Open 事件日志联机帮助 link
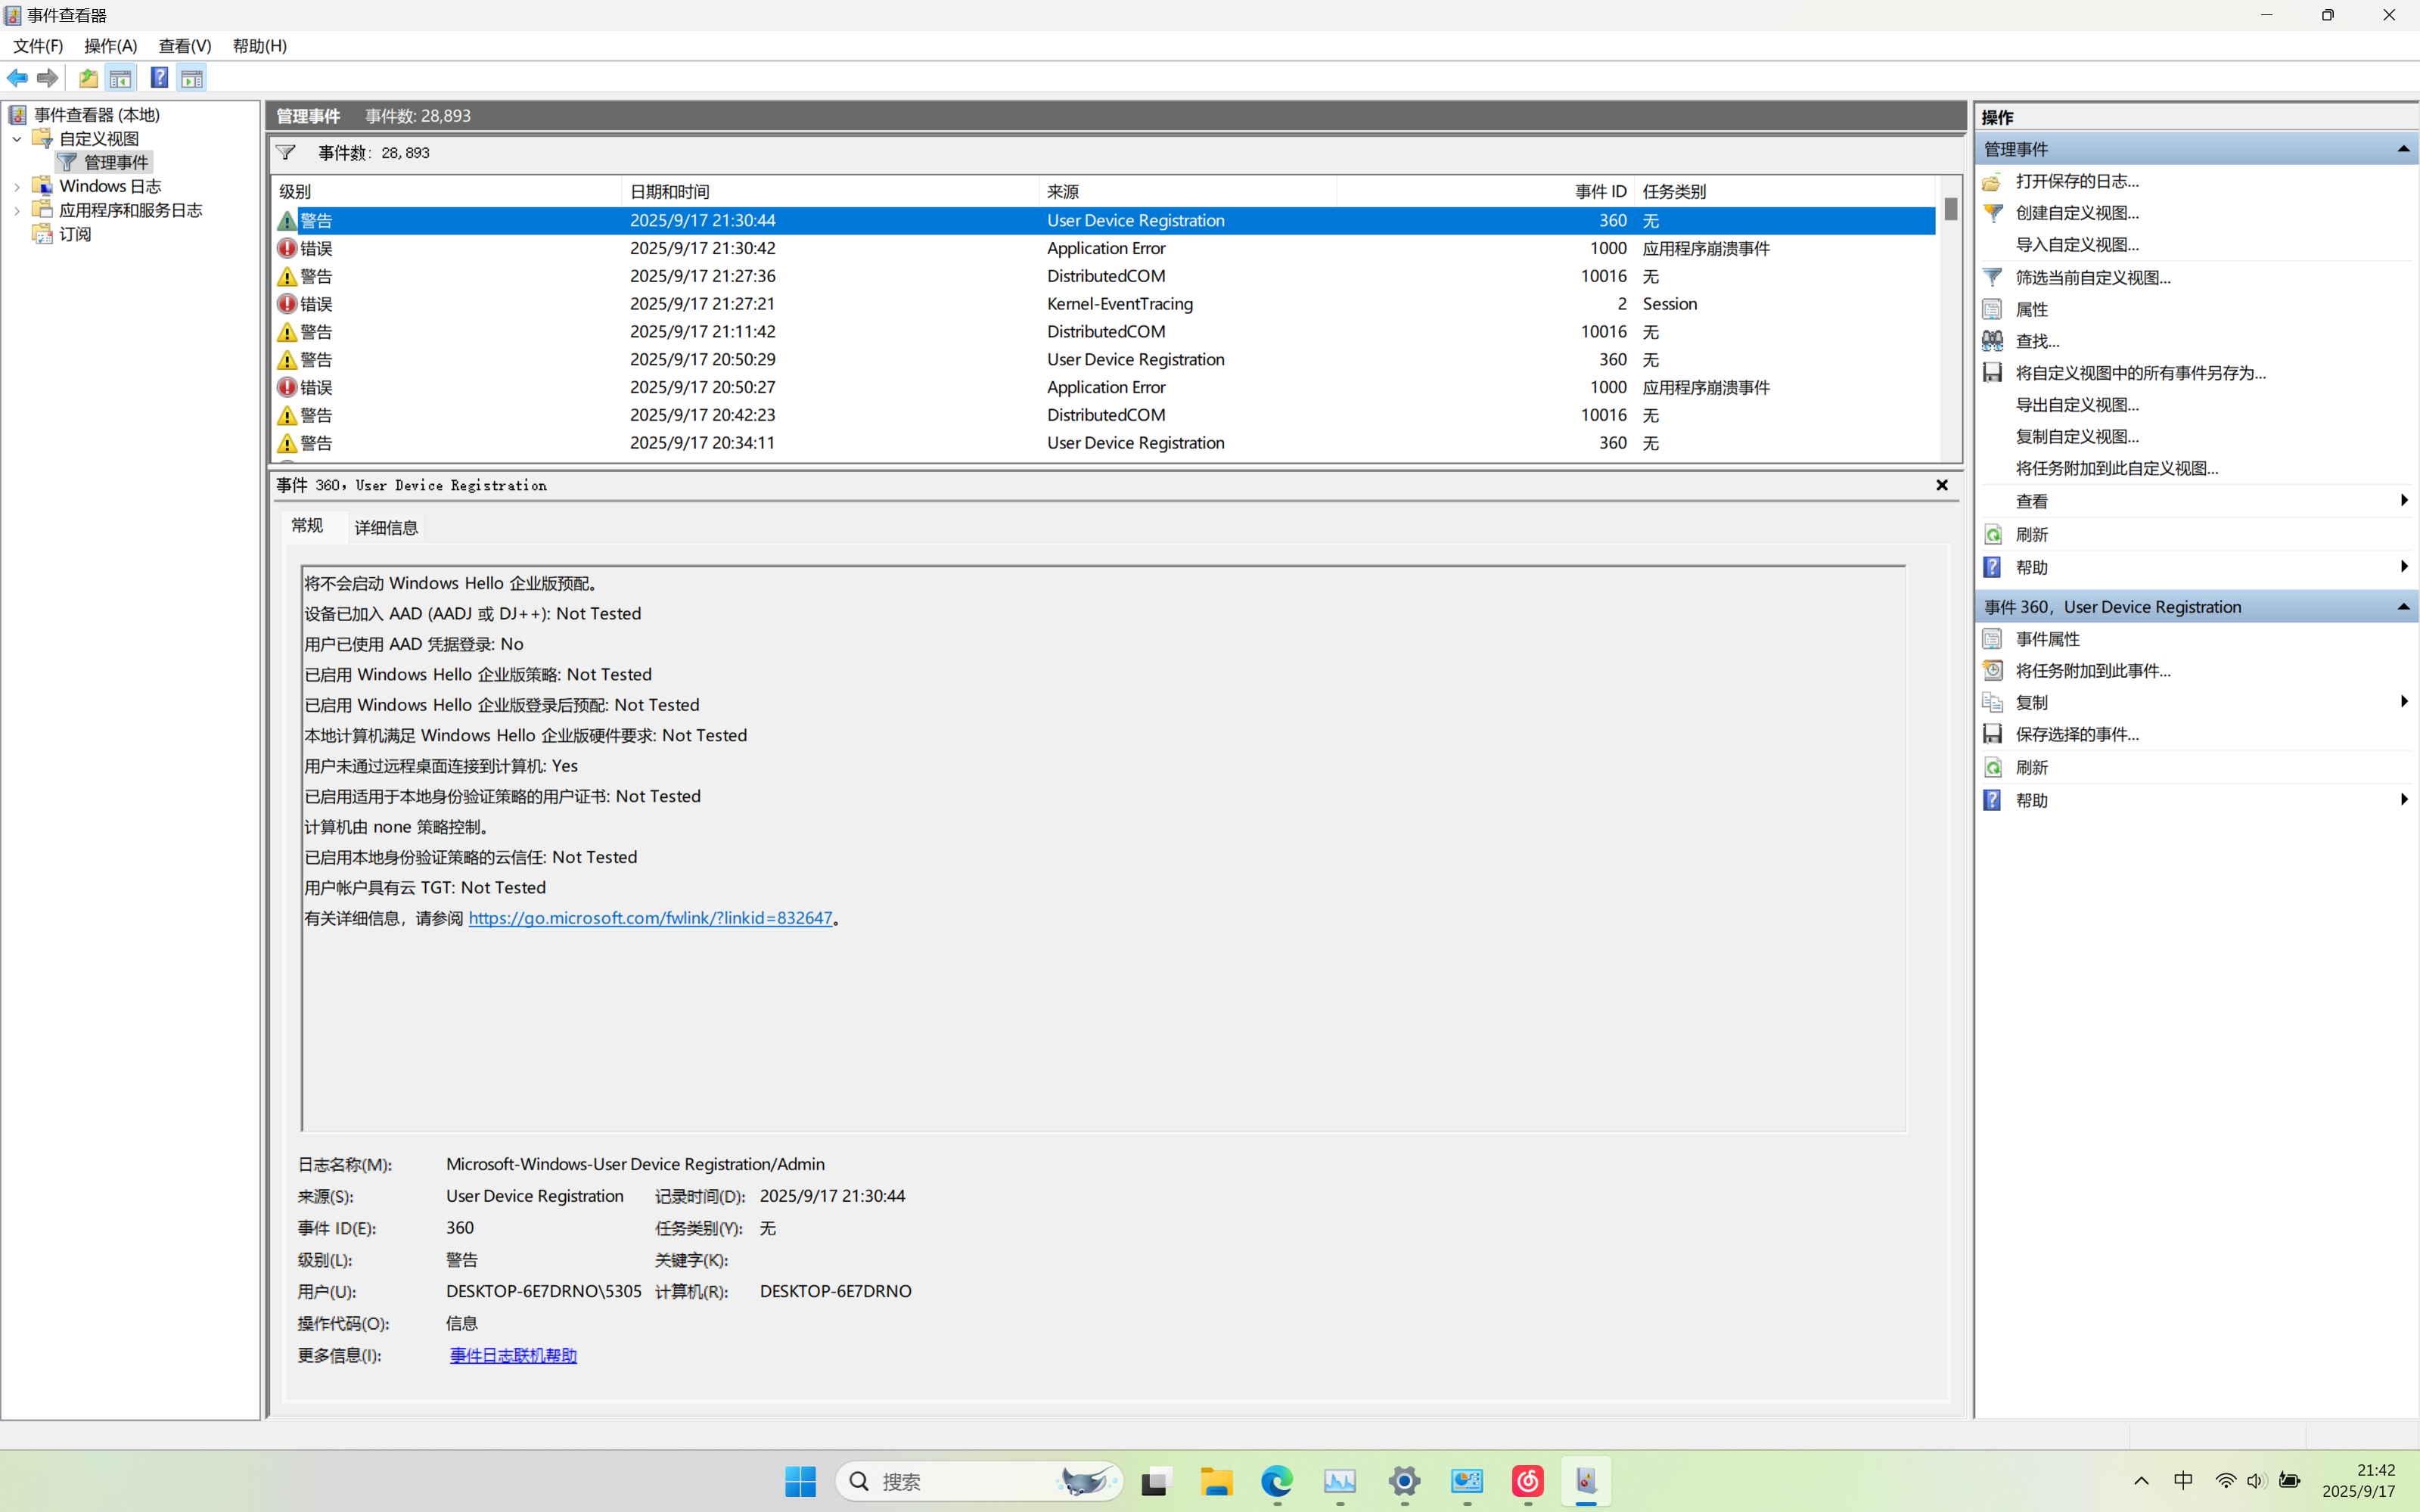 (x=513, y=1355)
